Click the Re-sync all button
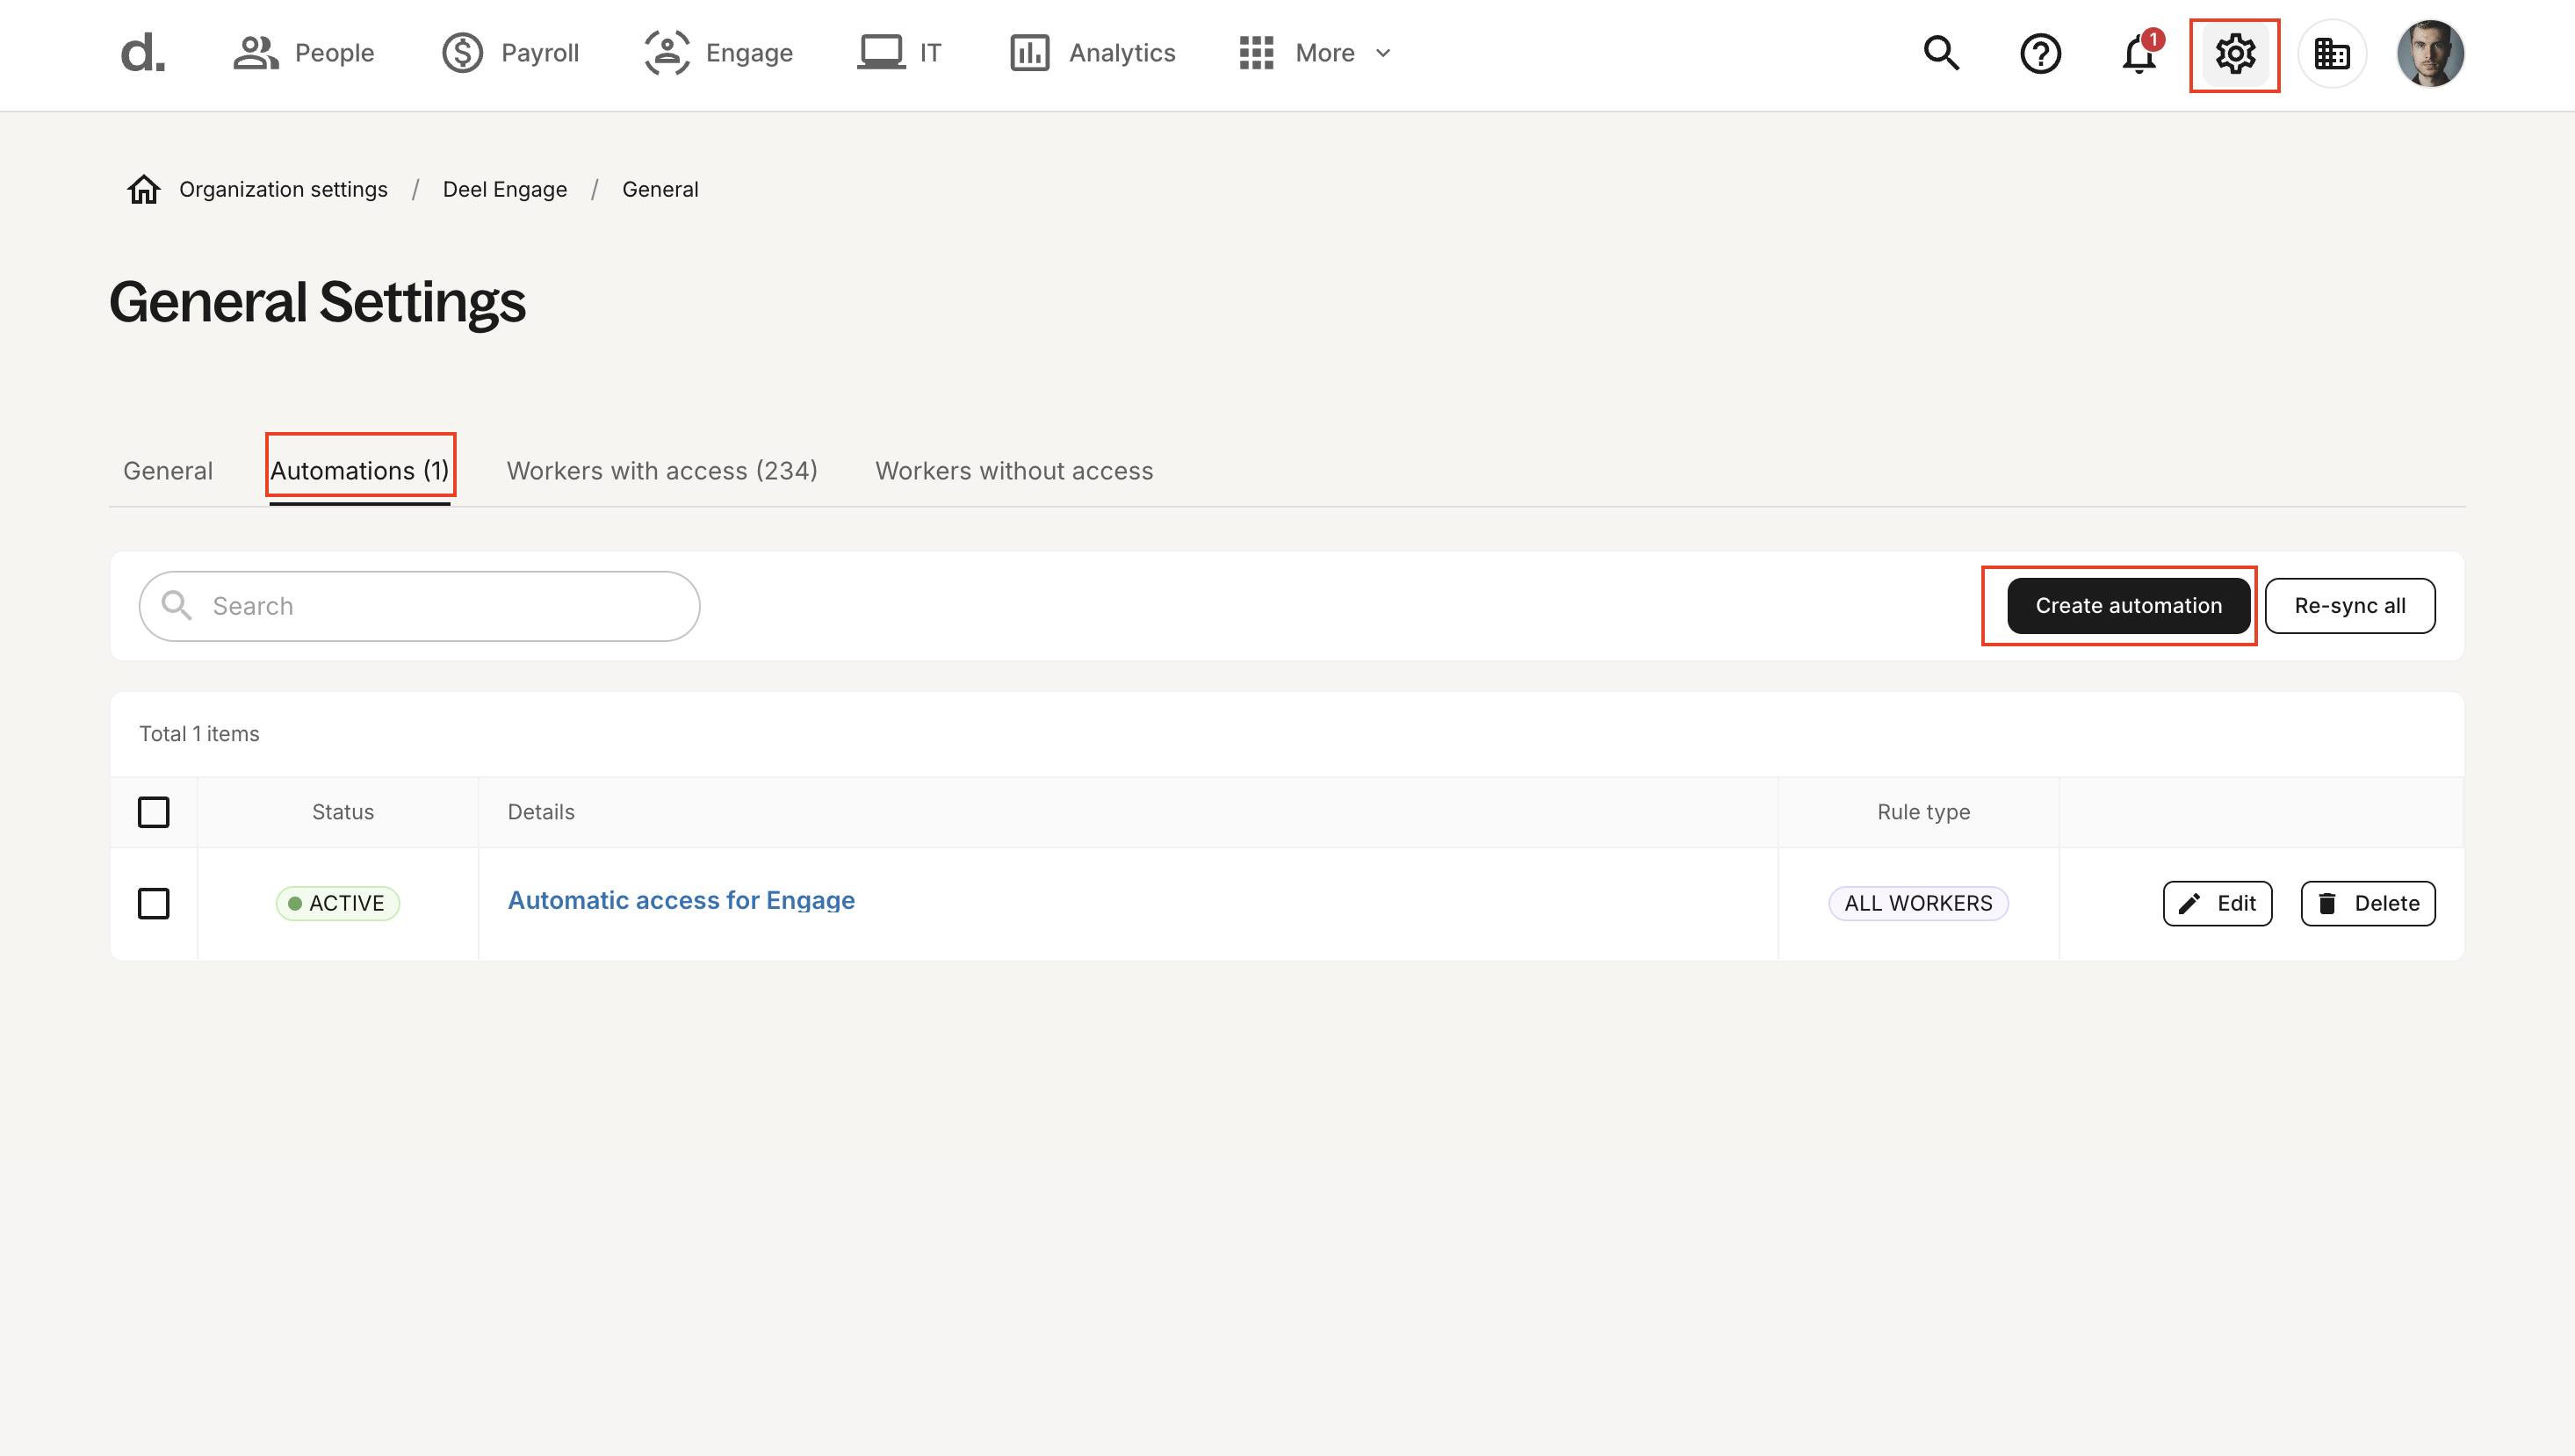2575x1456 pixels. [x=2350, y=606]
